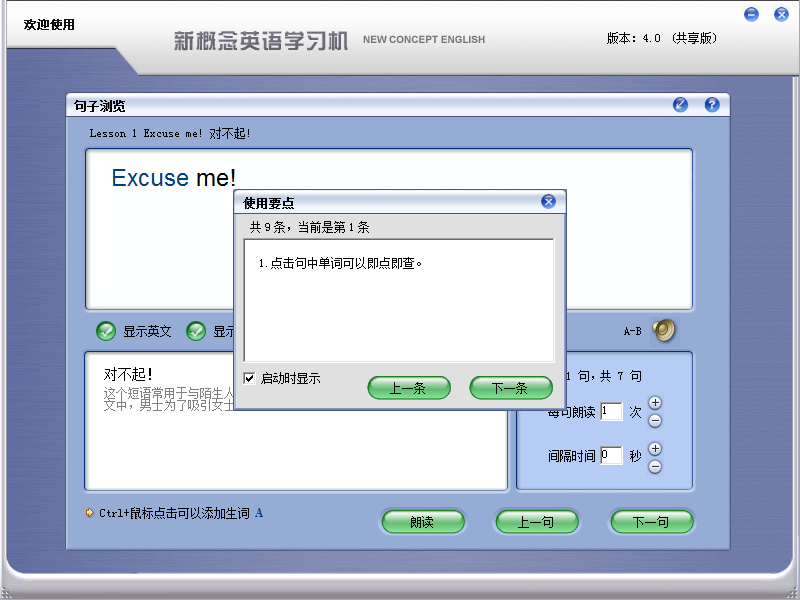Click the Lesson 1 Excuse me! title
Viewport: 800px width, 600px height.
170,133
